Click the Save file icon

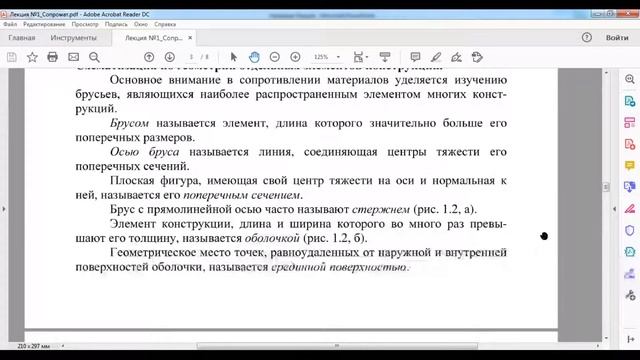[x=11, y=57]
